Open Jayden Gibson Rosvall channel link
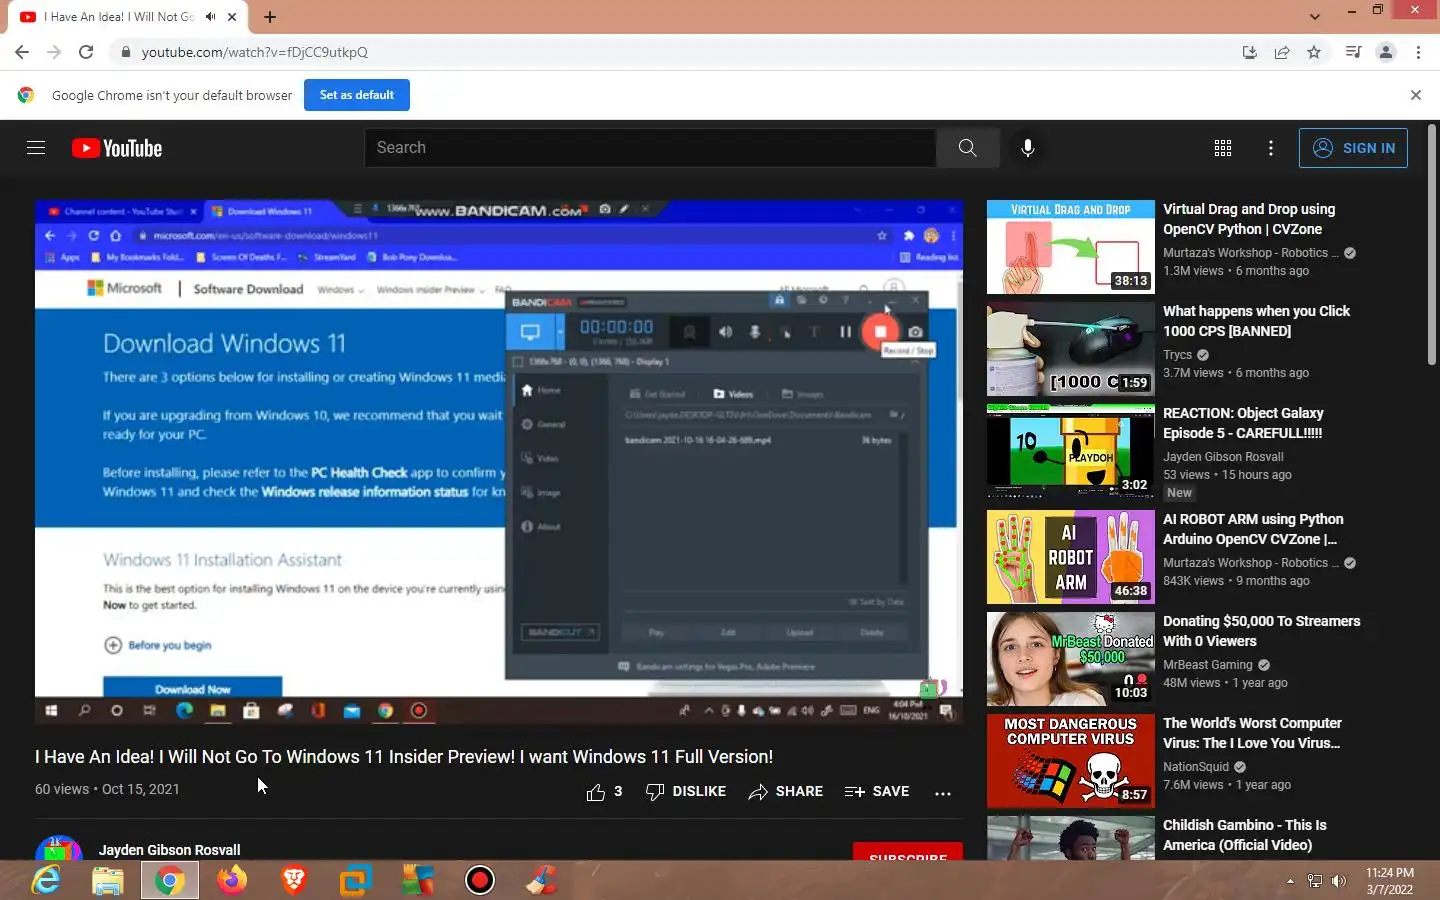Viewport: 1440px width, 900px height. coord(169,850)
